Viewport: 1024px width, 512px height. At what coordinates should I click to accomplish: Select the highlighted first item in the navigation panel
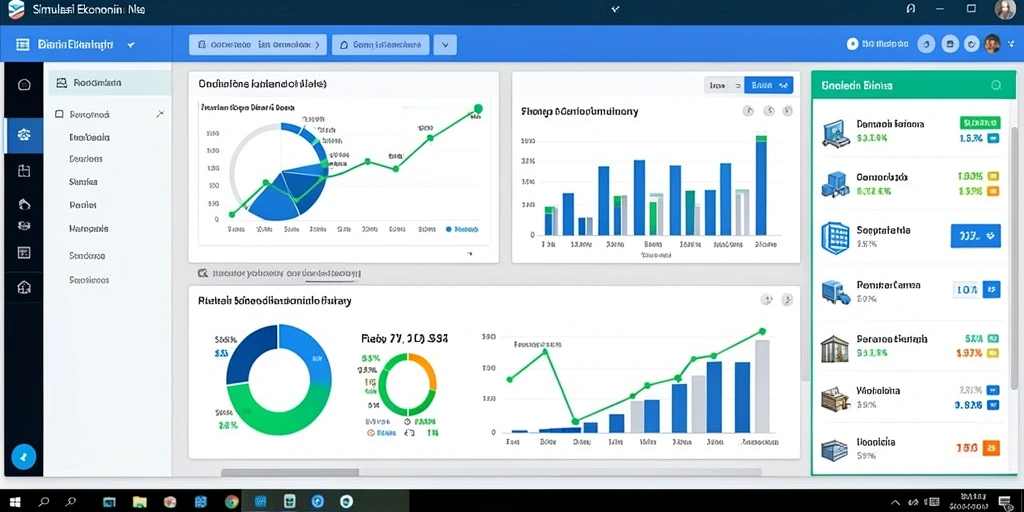pos(110,83)
